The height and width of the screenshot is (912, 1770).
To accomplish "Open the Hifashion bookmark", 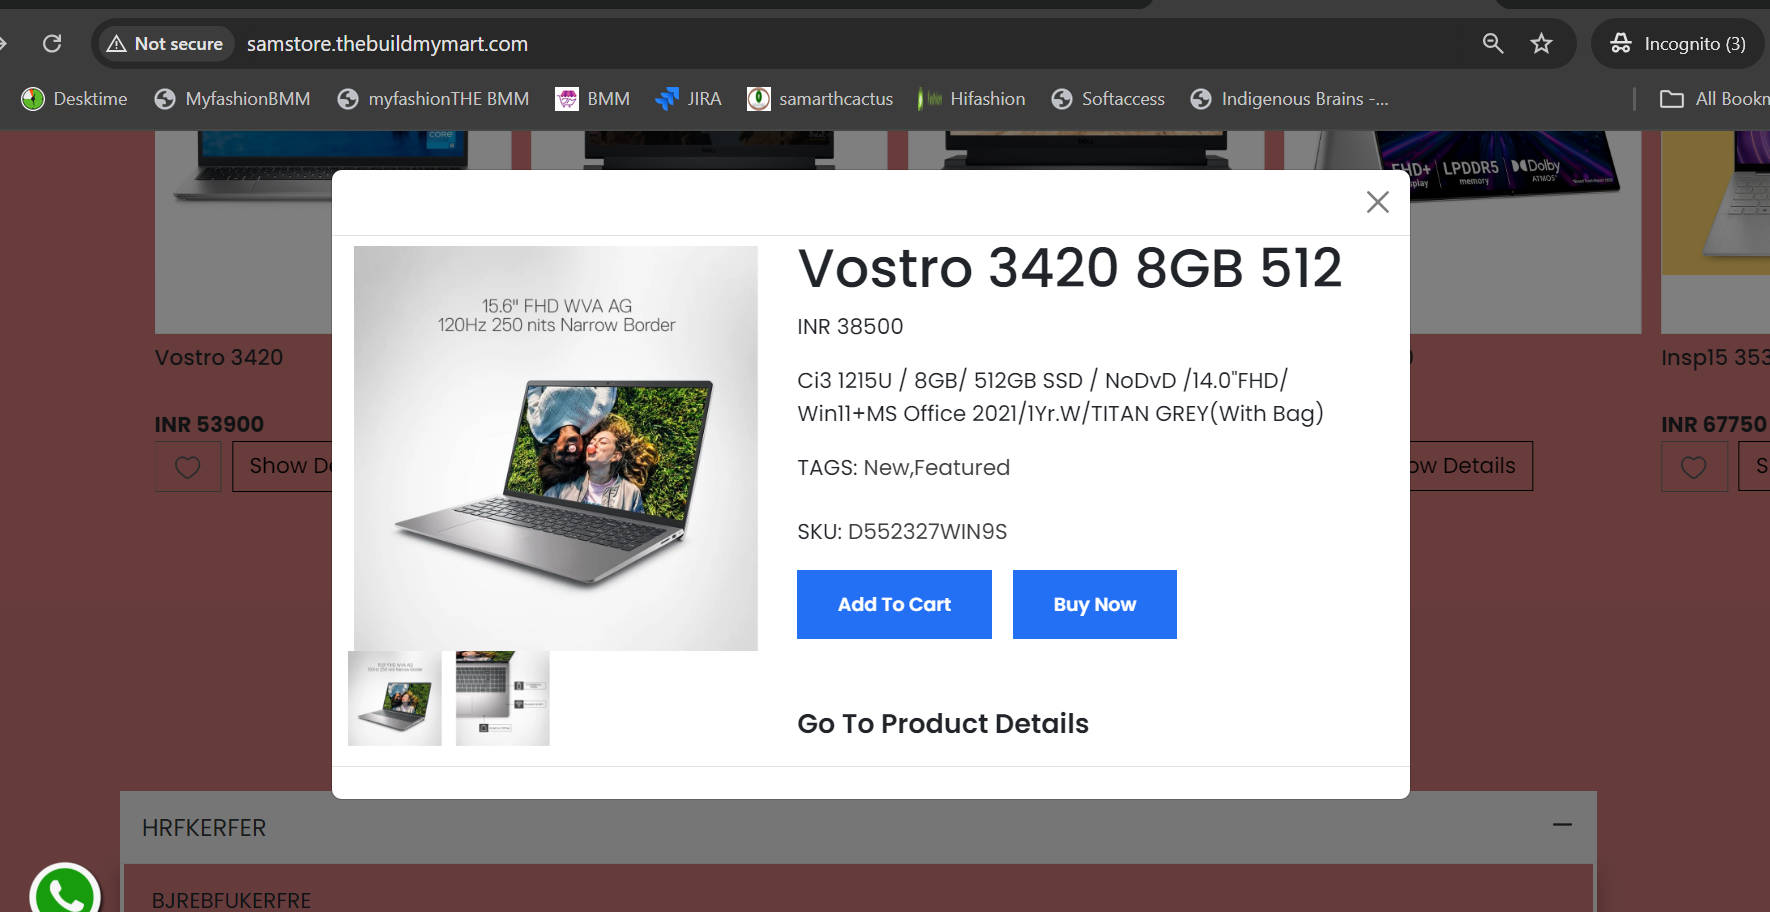I will pyautogui.click(x=972, y=99).
